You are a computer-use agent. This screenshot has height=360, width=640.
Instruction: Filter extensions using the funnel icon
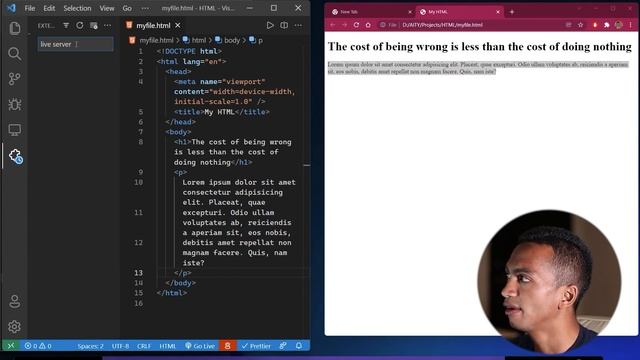66,25
